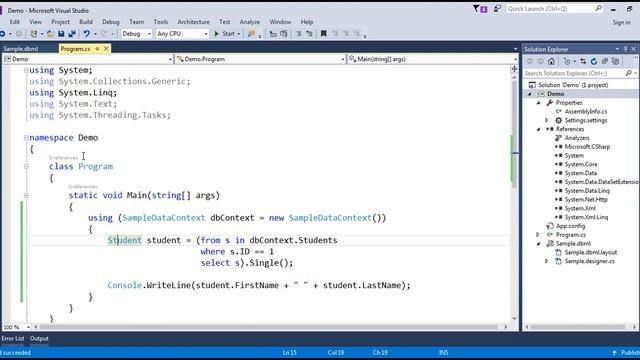Expand the Sample.designer.cs node
This screenshot has width=640, height=360.
point(547,261)
